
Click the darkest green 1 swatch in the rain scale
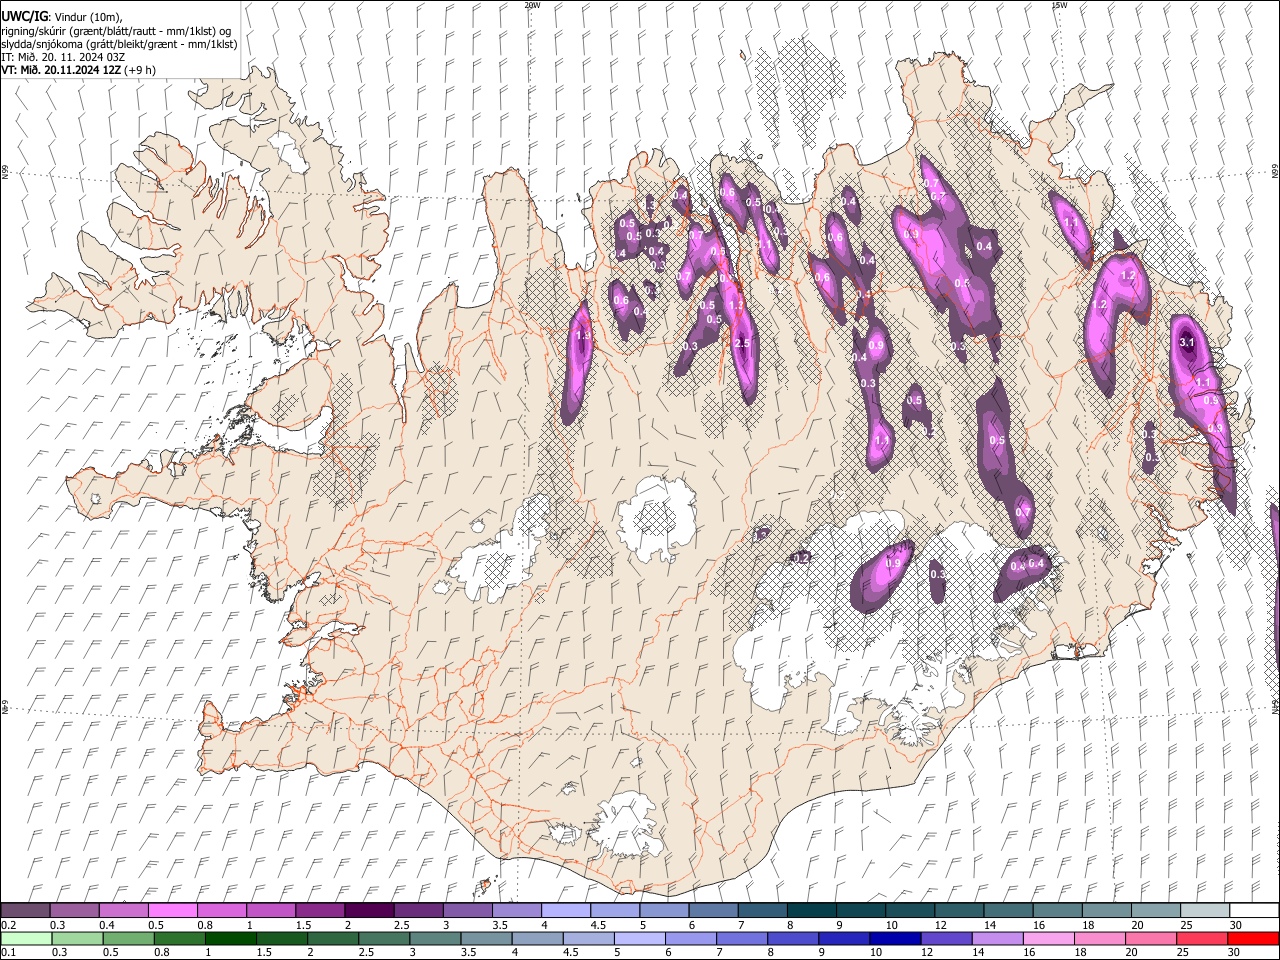[x=230, y=938]
